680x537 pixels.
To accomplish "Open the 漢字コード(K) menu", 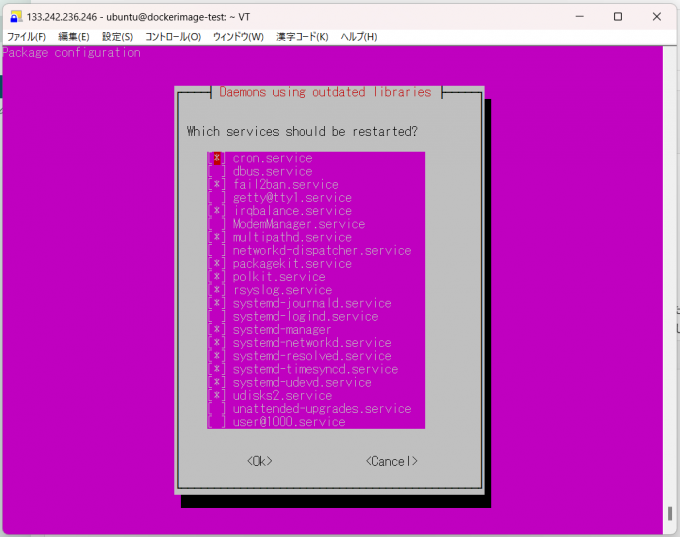I will 302,37.
